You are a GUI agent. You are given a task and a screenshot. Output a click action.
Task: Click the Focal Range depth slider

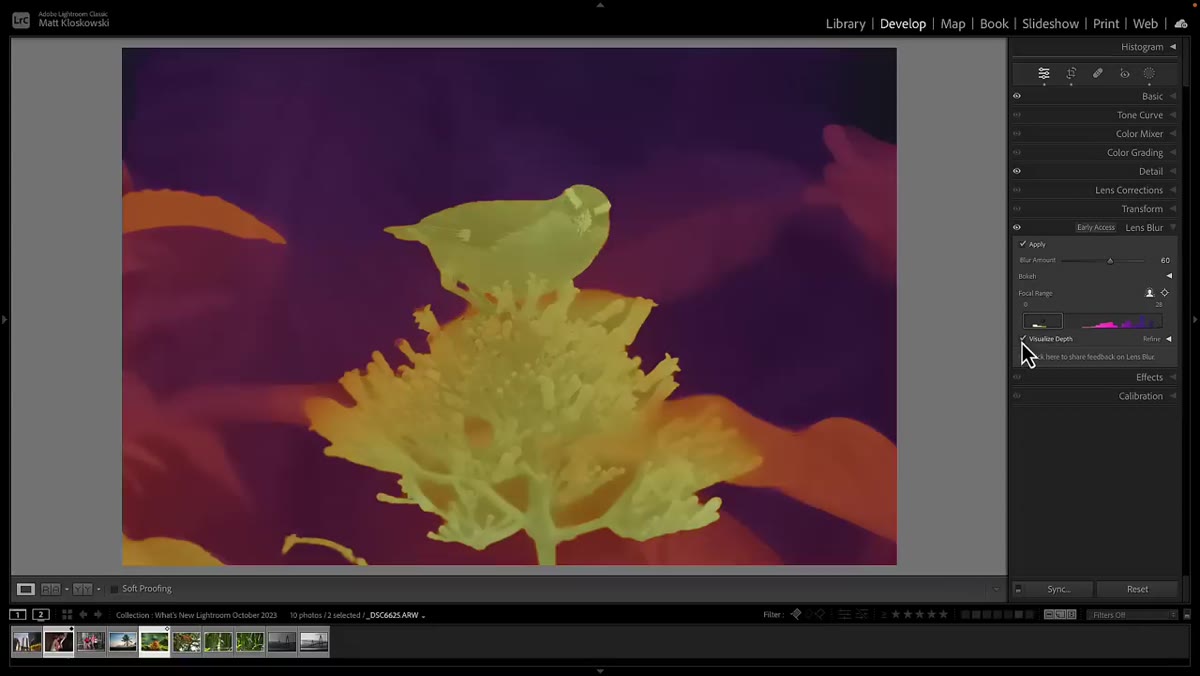pos(1092,321)
